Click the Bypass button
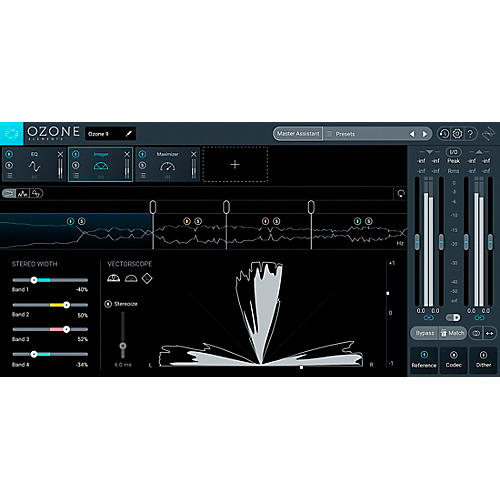 coord(424,333)
